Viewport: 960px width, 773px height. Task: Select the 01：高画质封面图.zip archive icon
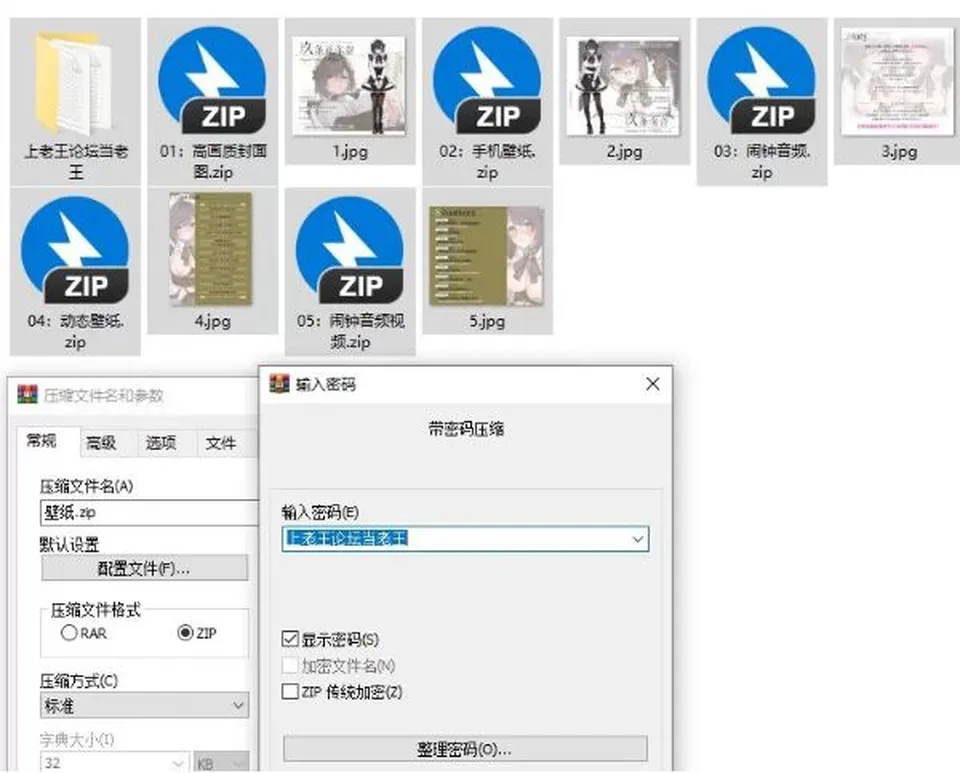[212, 80]
